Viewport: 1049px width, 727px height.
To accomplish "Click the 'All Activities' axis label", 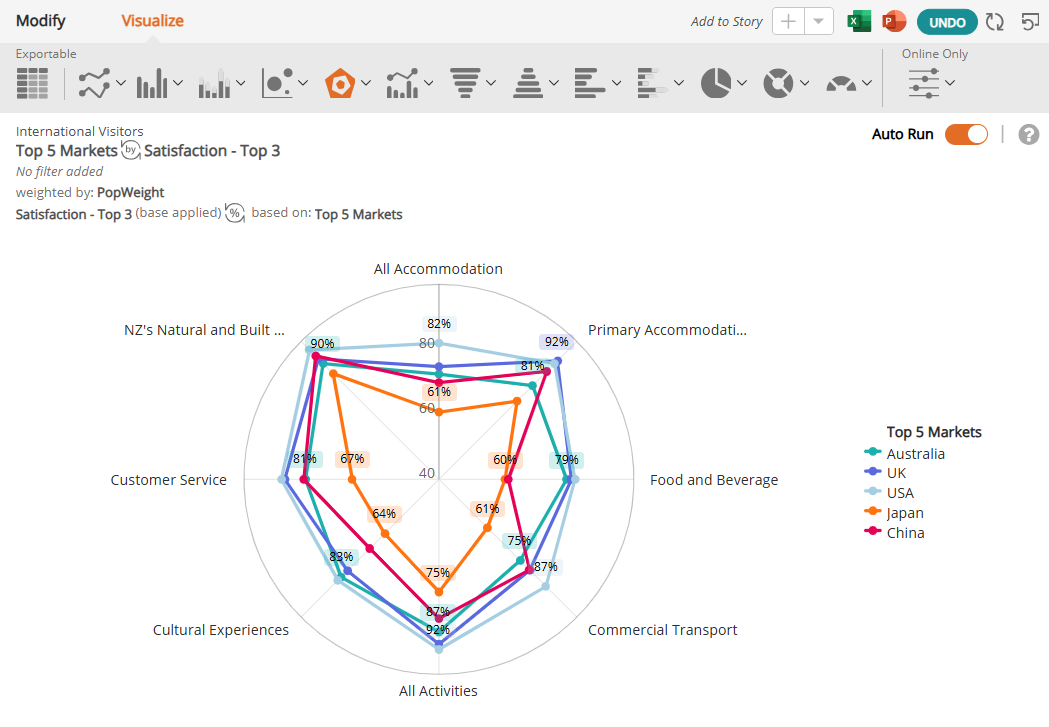I will 438,691.
